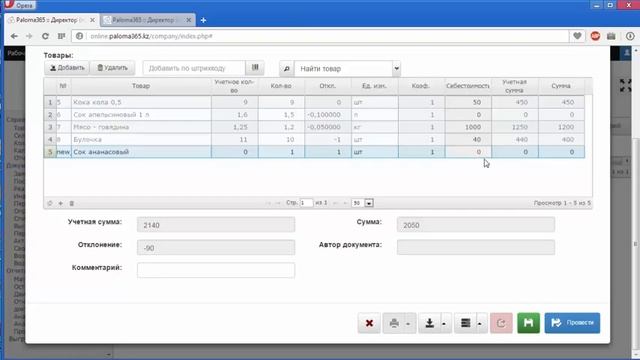Click the pink redo arrow button
The width and height of the screenshot is (640, 360).
[x=501, y=323]
